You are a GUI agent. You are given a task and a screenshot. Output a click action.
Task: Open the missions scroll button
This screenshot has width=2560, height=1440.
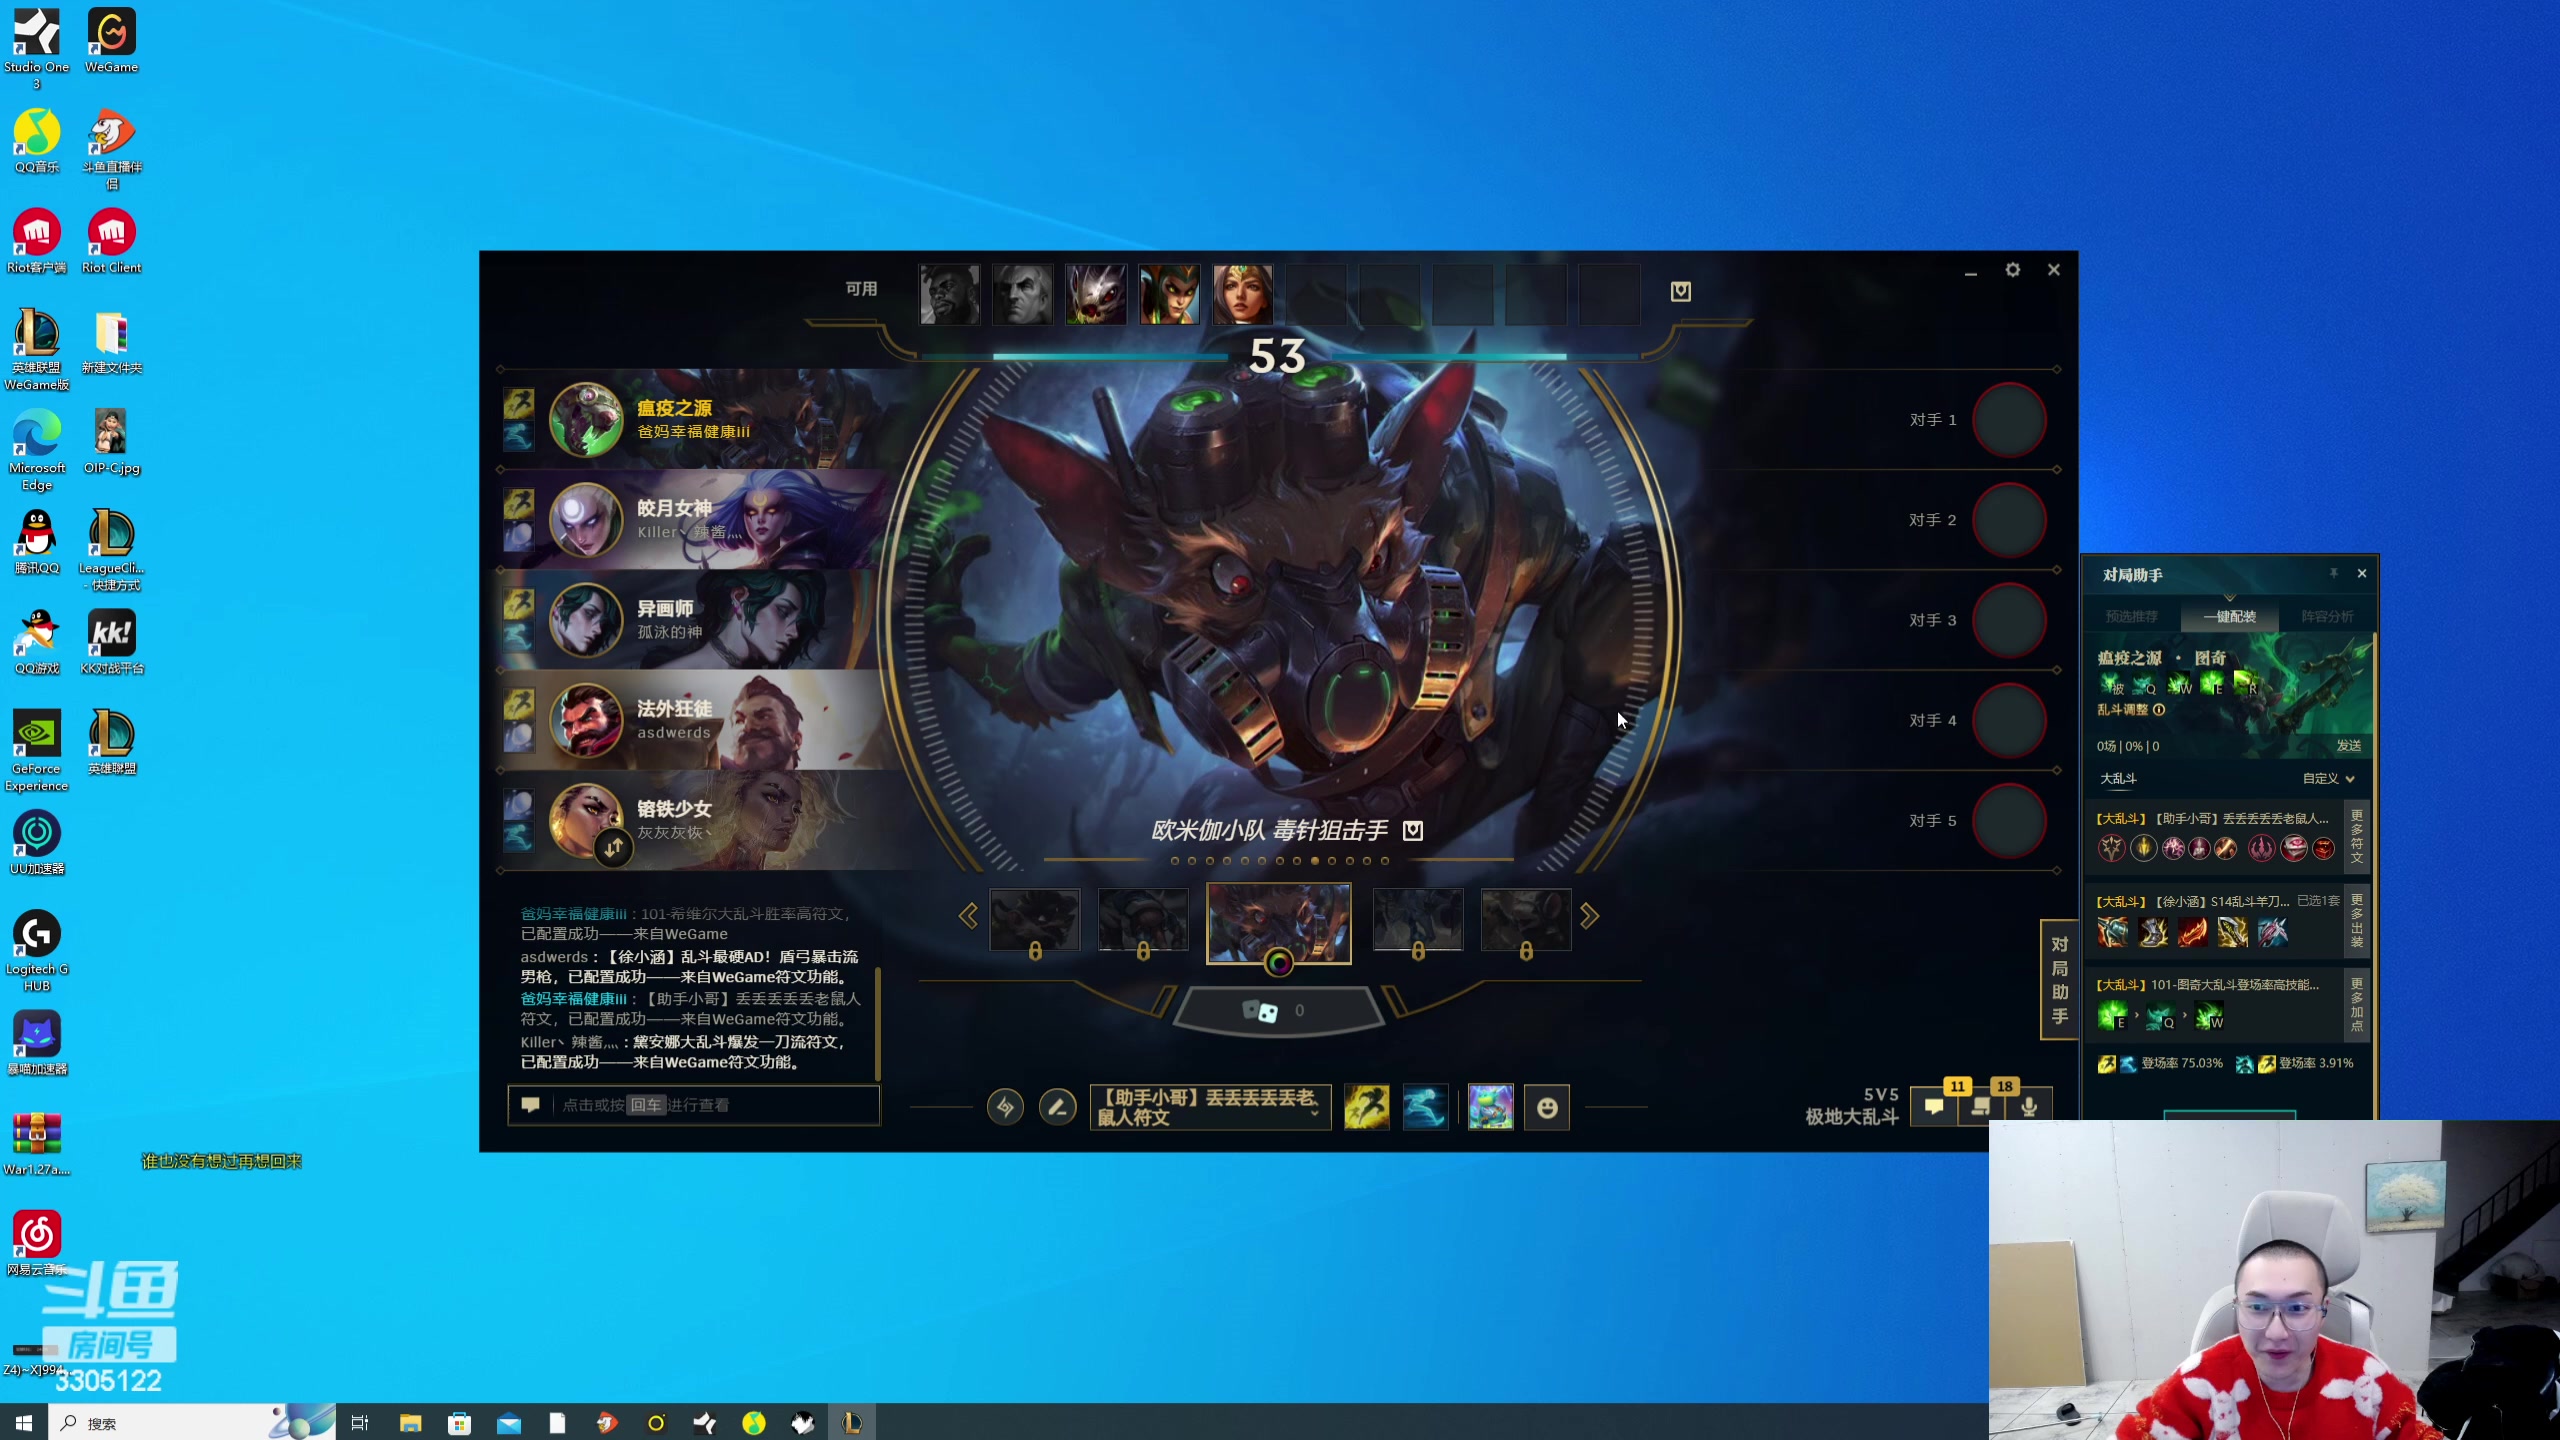click(1980, 1107)
